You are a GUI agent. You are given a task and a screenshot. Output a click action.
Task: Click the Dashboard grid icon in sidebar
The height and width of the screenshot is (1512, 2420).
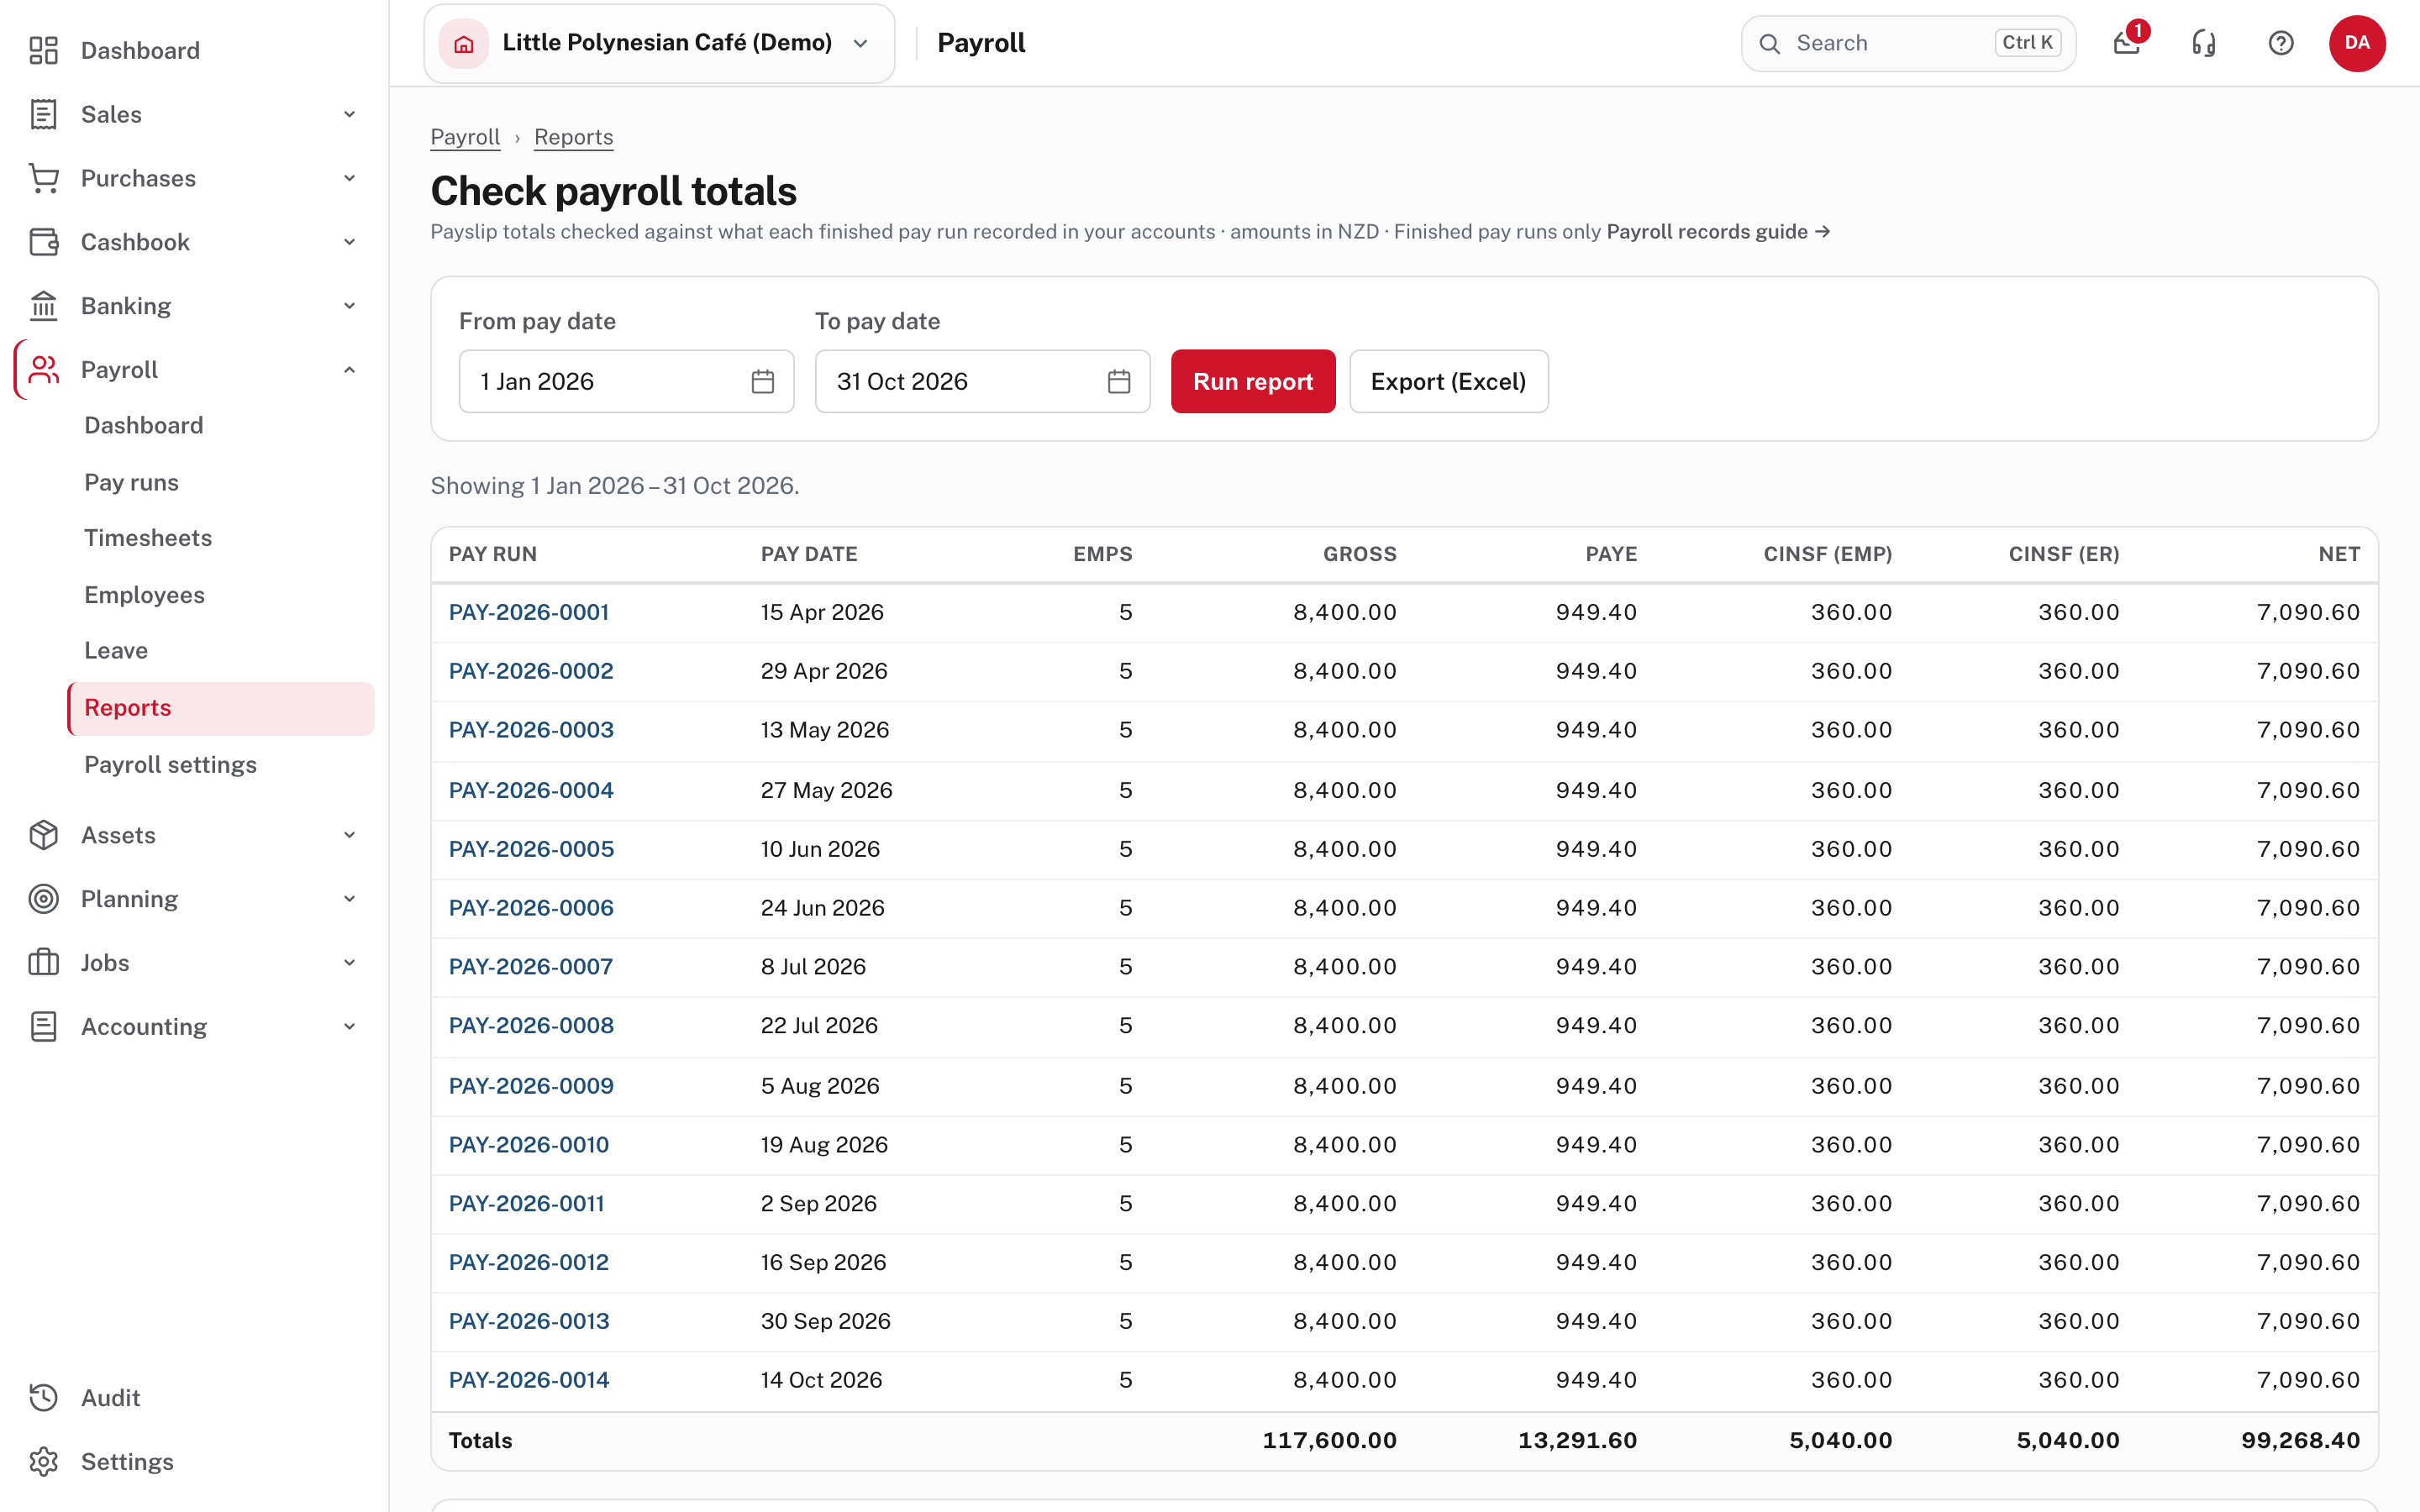coord(44,50)
